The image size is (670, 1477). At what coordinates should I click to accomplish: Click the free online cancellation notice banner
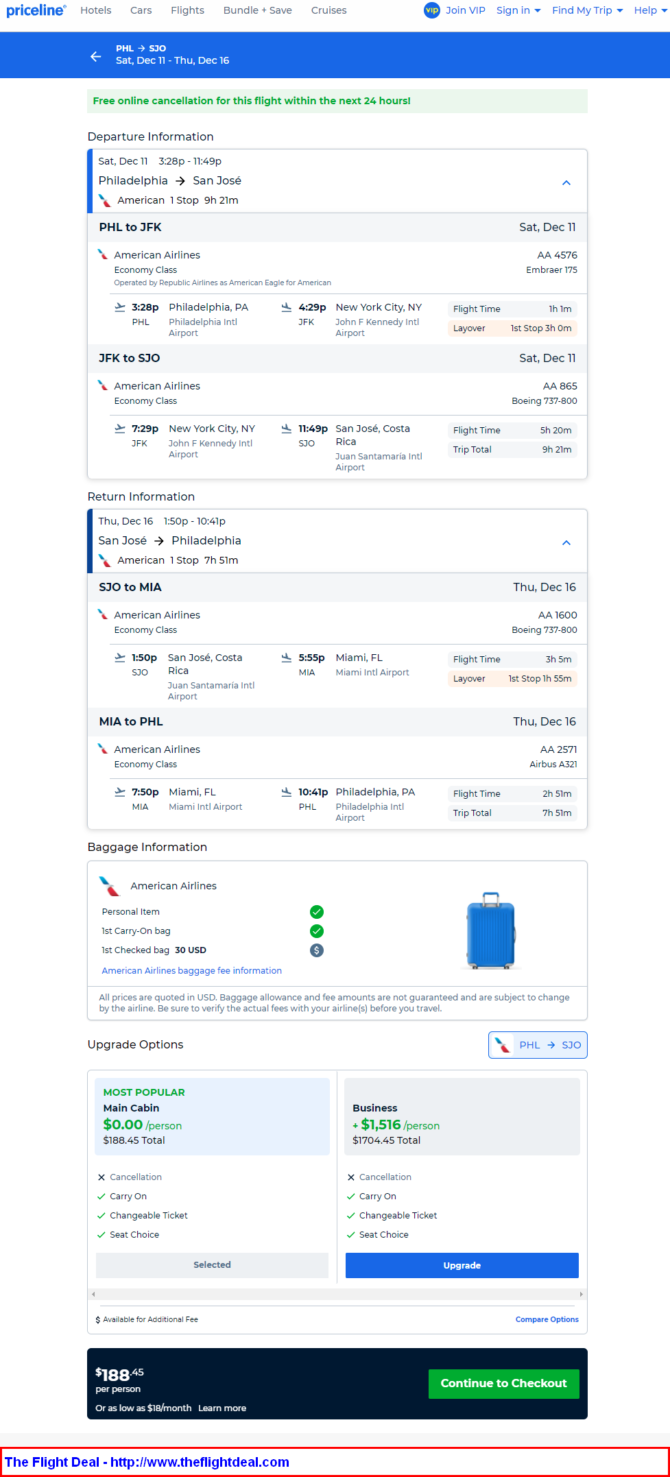pos(337,101)
